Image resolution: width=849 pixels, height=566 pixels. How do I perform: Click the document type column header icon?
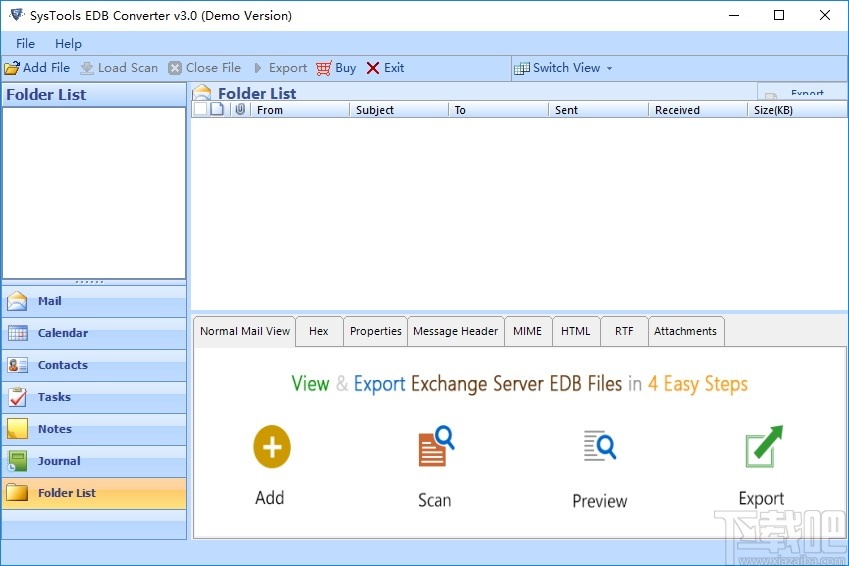tap(217, 109)
